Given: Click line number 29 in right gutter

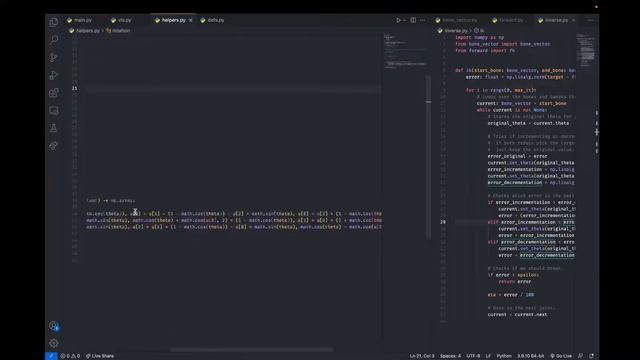Looking at the screenshot, I should [443, 222].
